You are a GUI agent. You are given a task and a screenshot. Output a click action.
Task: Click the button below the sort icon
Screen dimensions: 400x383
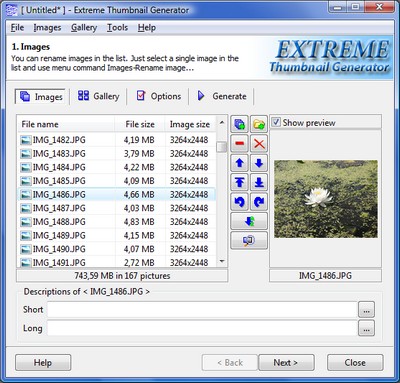pyautogui.click(x=249, y=240)
